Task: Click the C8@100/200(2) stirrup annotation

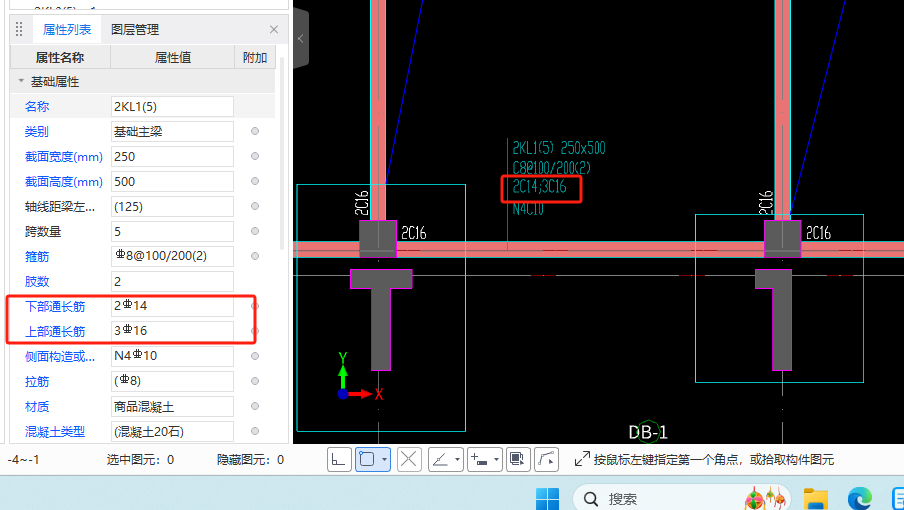Action: 552,168
